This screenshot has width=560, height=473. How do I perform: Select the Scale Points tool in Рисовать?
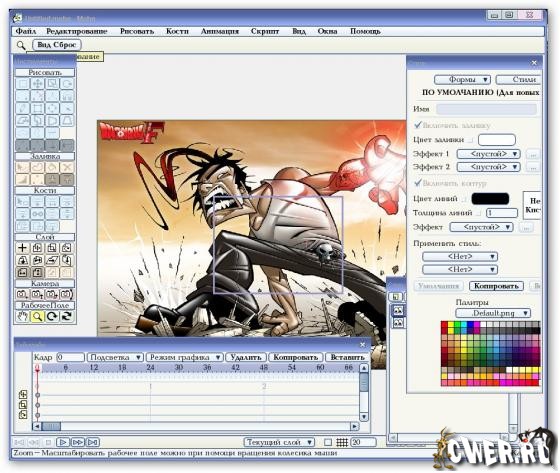click(x=52, y=84)
